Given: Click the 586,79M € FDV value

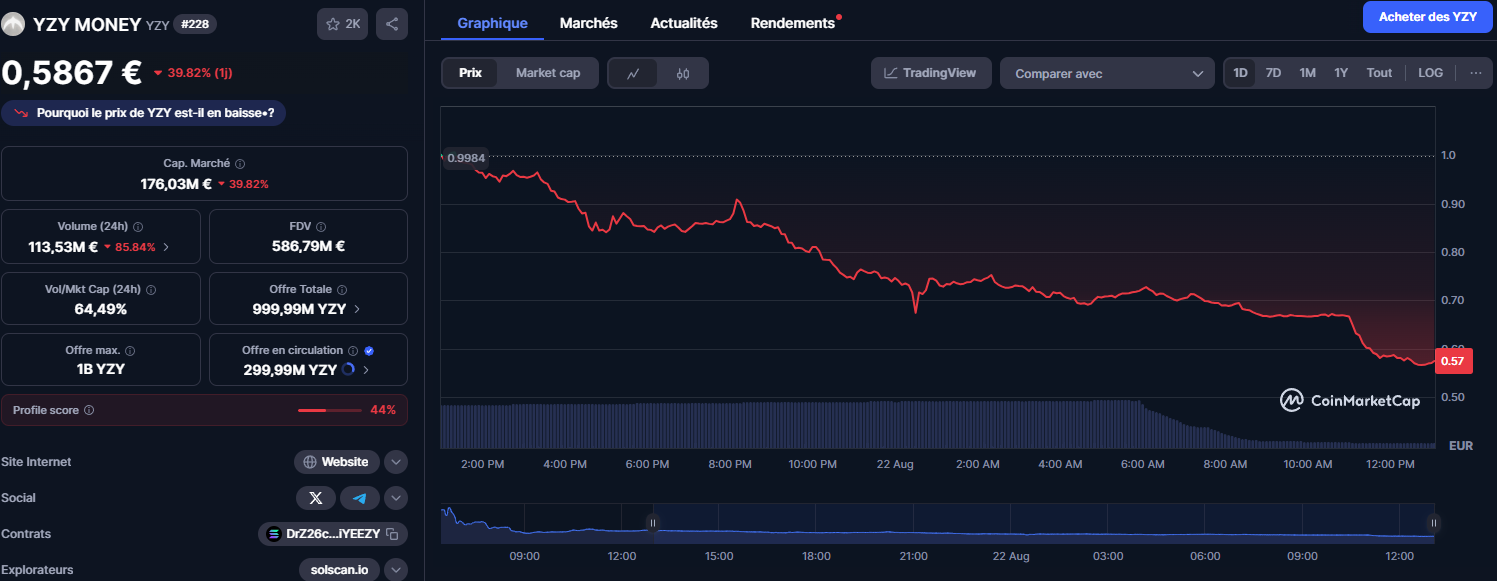Looking at the screenshot, I should tap(308, 246).
